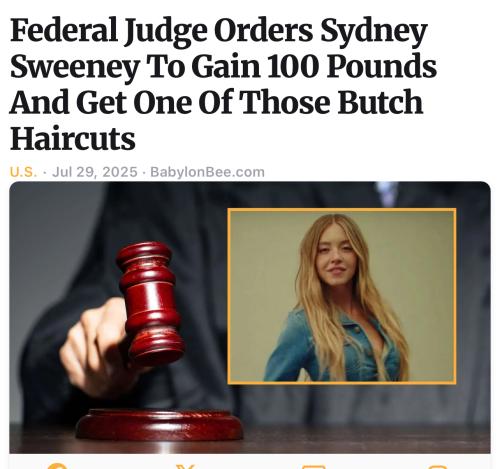Select the Jul 29, 2025 date

click(95, 172)
